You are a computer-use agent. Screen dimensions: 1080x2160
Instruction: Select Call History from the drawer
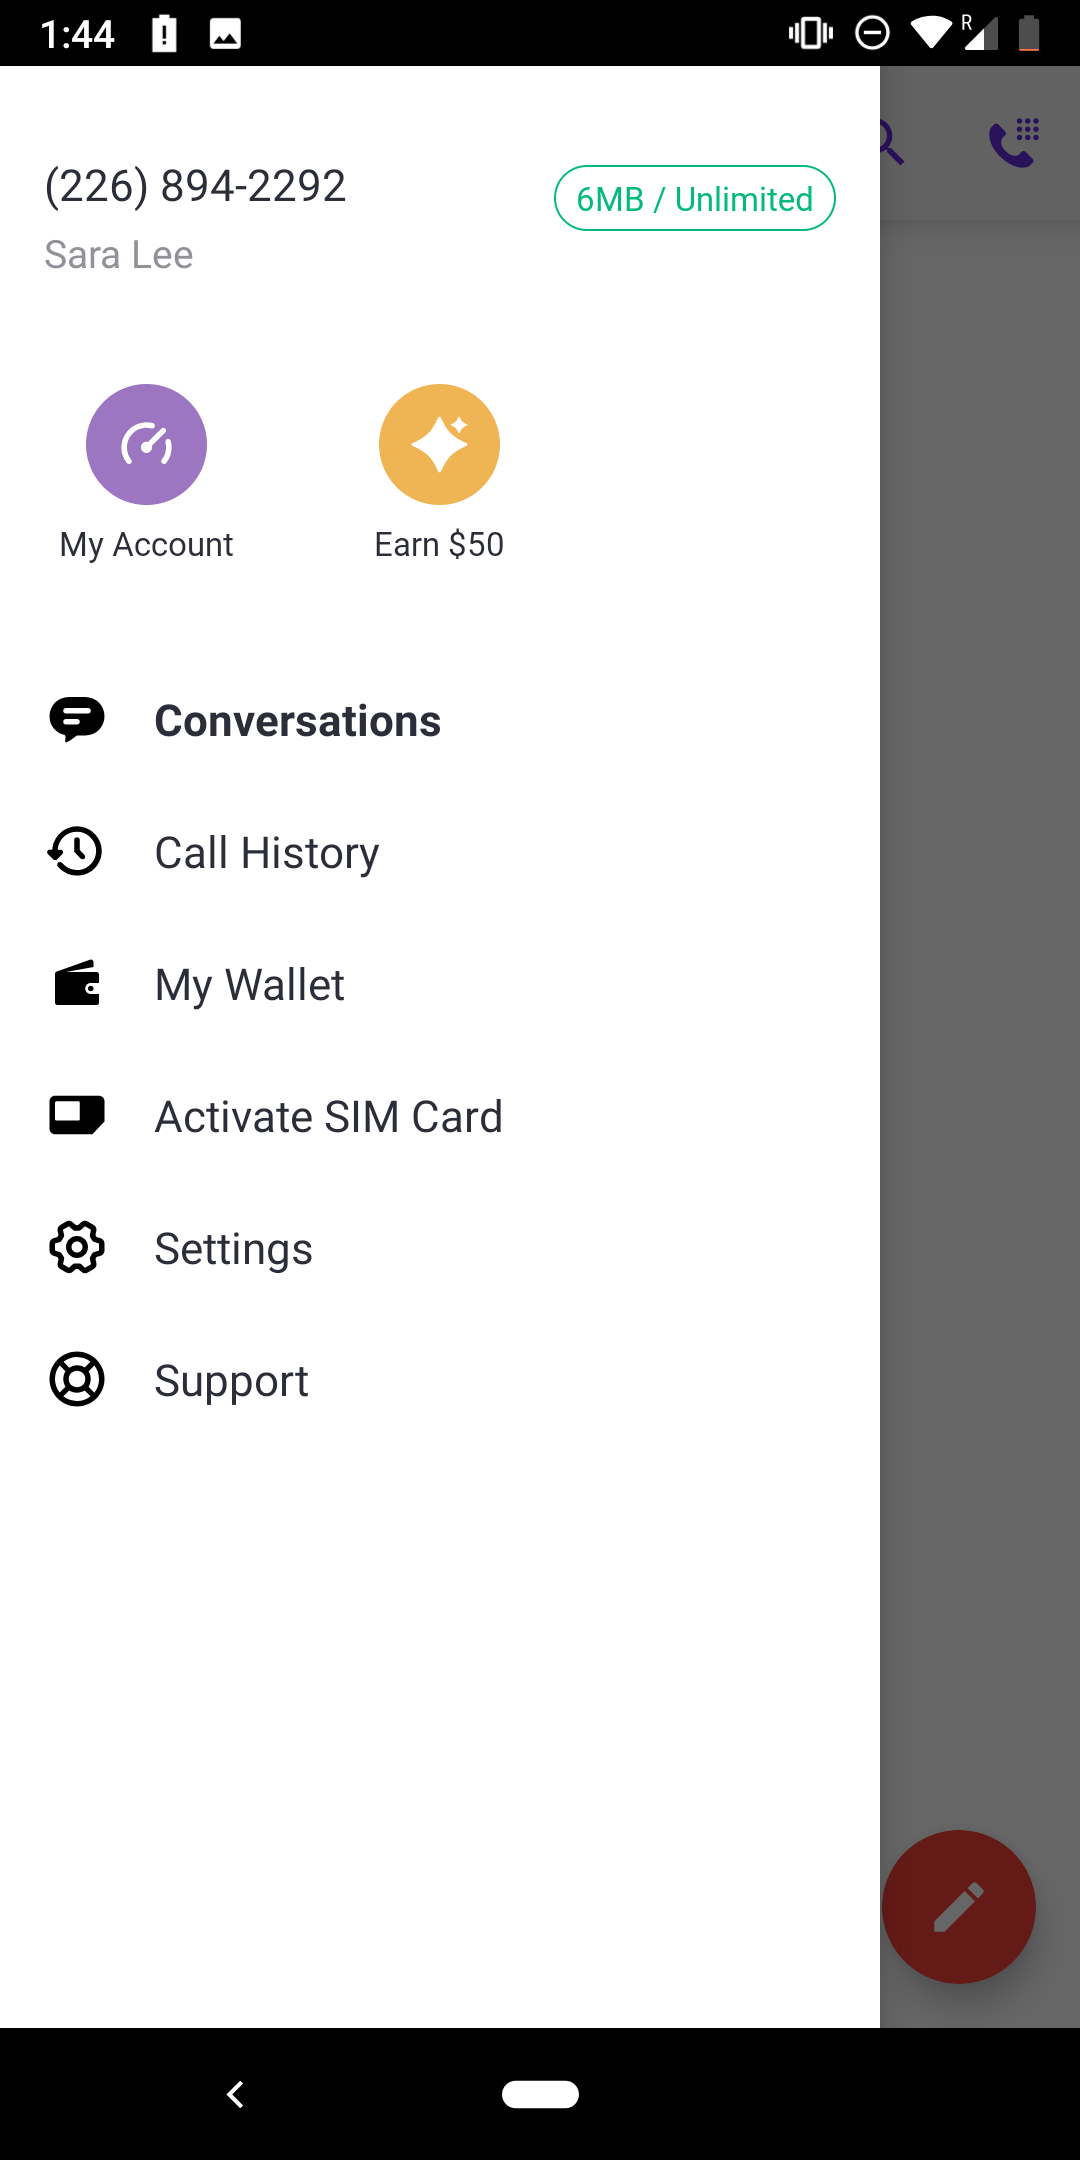[x=267, y=853]
